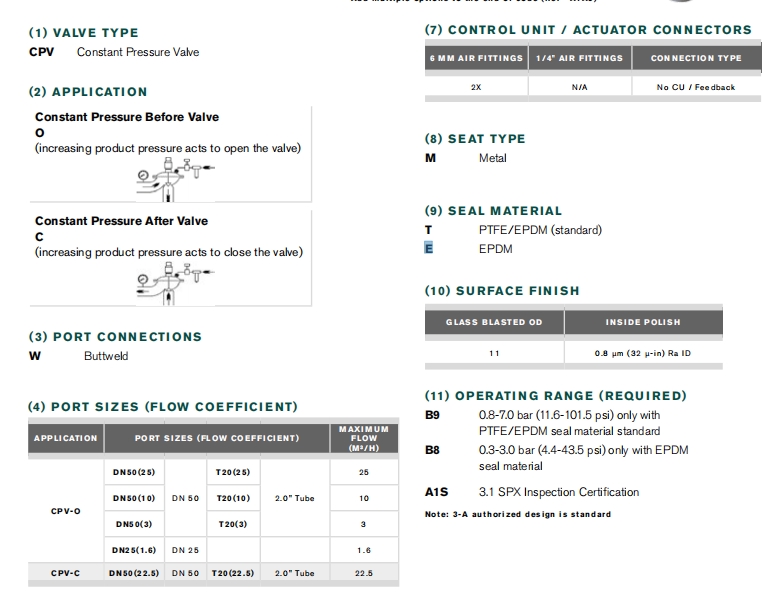762x608 pixels.
Task: Click the '(10) SURFACE FINISH' heading
Action: pyautogui.click(x=502, y=291)
